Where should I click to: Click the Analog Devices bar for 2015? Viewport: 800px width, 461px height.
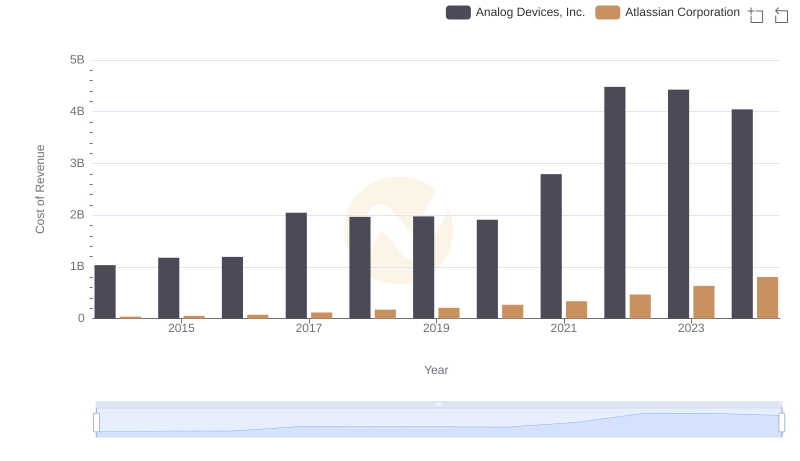168,288
